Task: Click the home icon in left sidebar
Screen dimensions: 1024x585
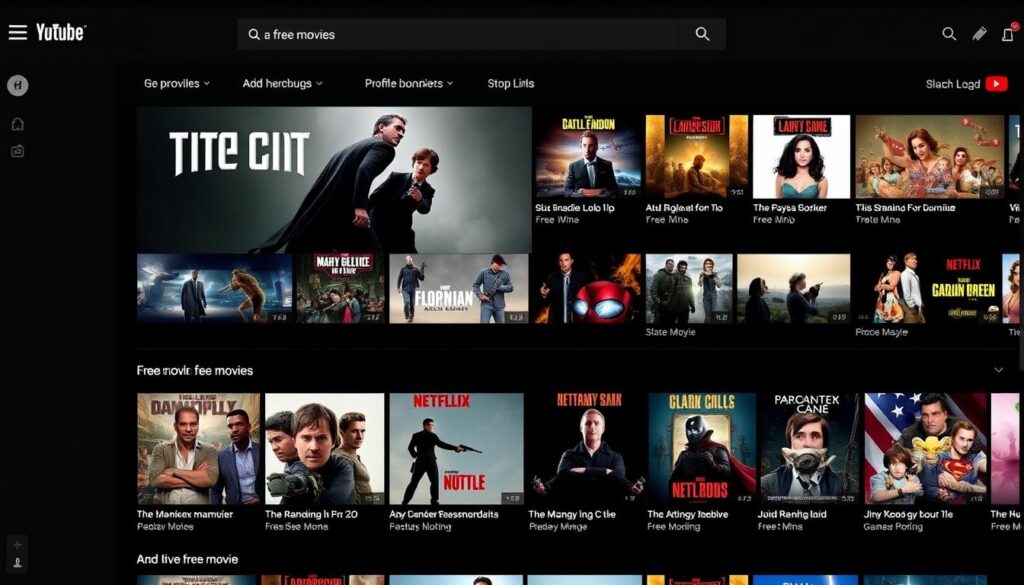Action: click(18, 124)
